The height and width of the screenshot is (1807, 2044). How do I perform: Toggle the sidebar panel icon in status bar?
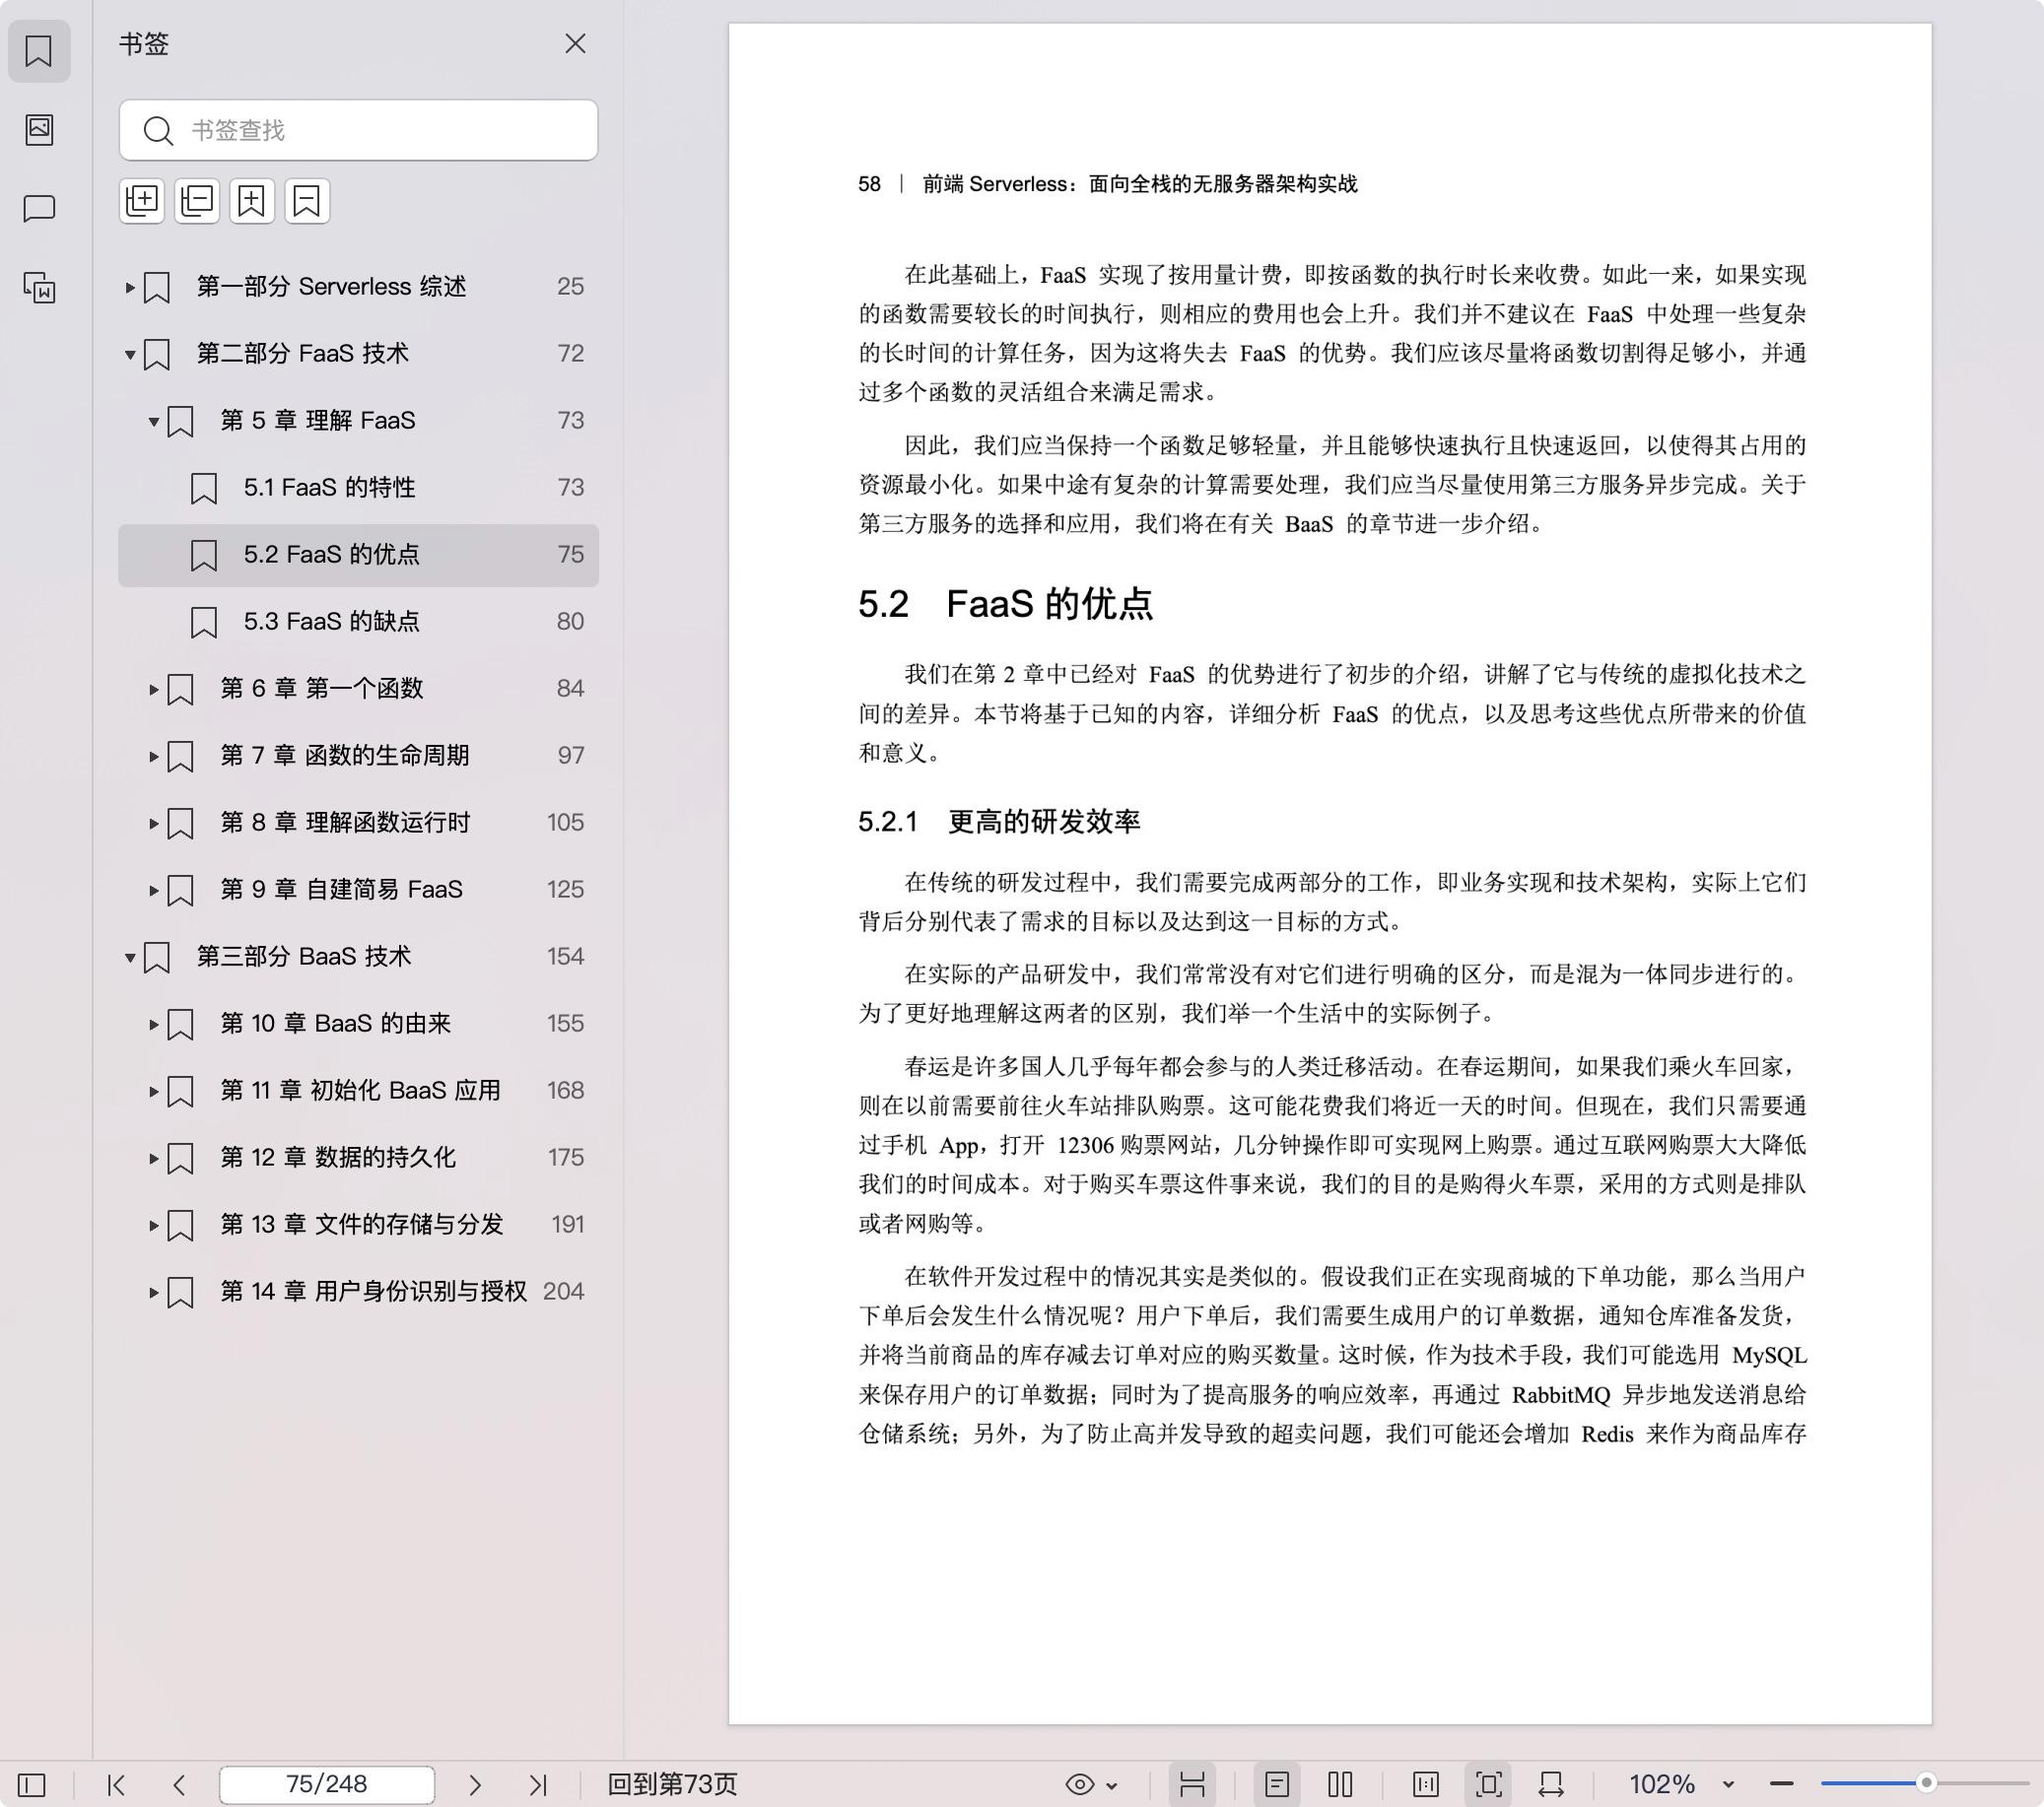pos(32,1785)
